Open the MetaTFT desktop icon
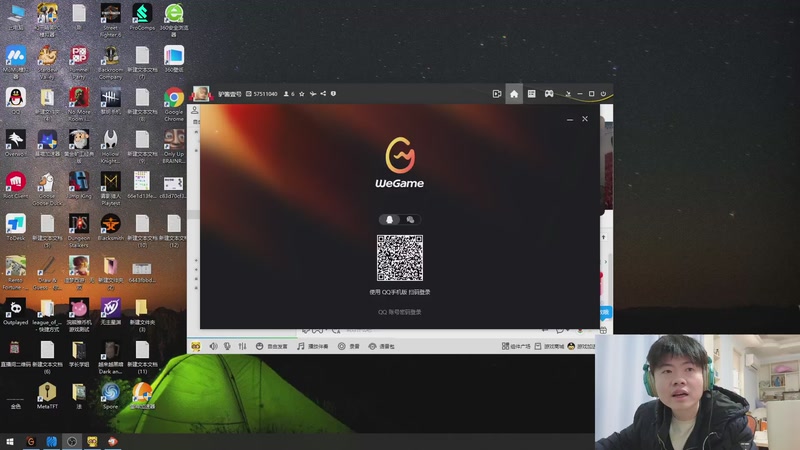Viewport: 800px width, 450px height. [47, 396]
